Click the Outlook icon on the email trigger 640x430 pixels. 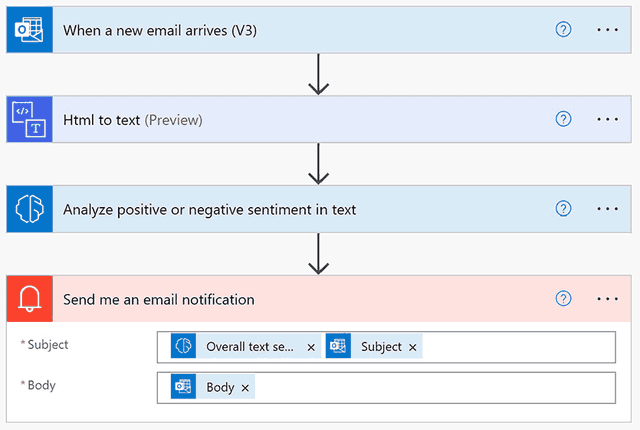click(28, 29)
